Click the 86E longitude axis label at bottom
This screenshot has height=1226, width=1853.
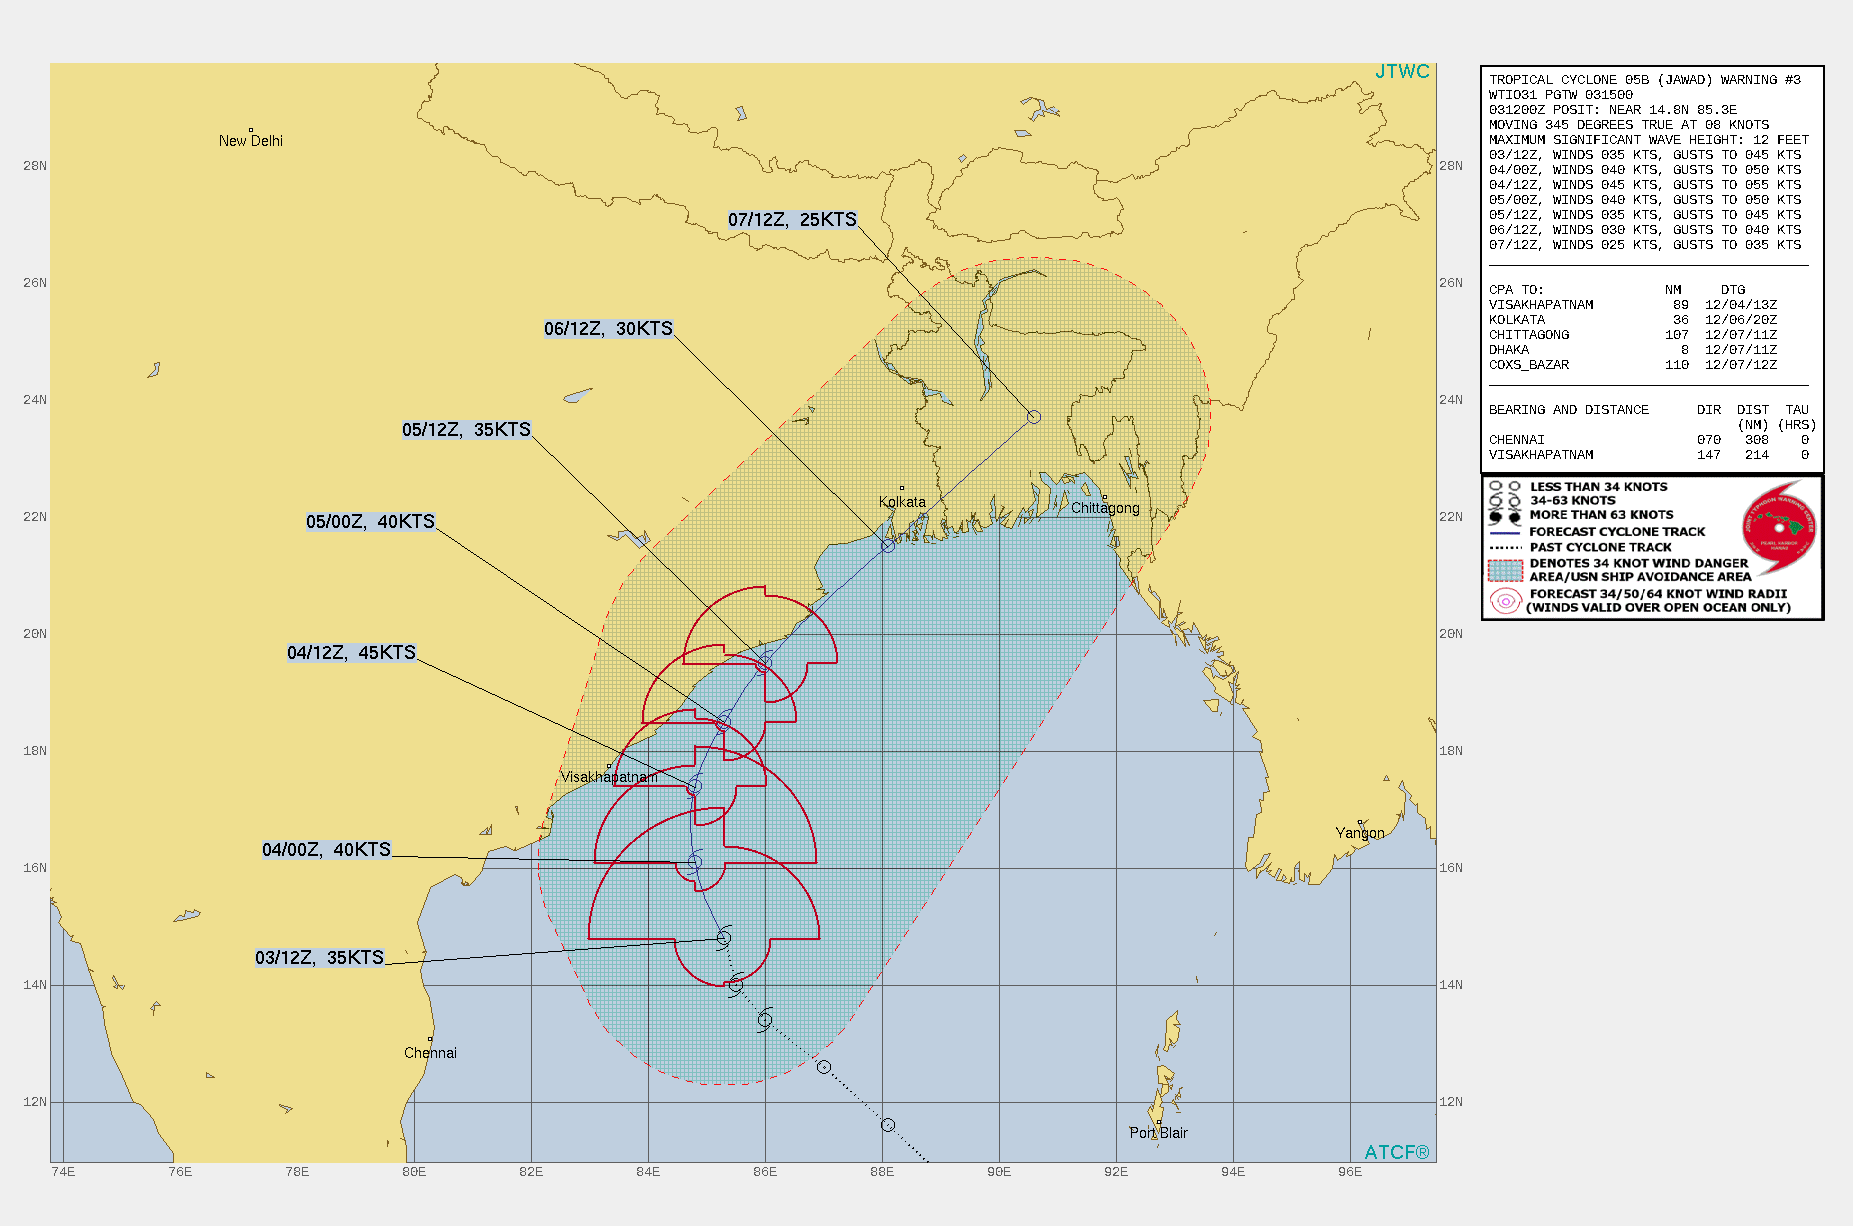[x=765, y=1172]
